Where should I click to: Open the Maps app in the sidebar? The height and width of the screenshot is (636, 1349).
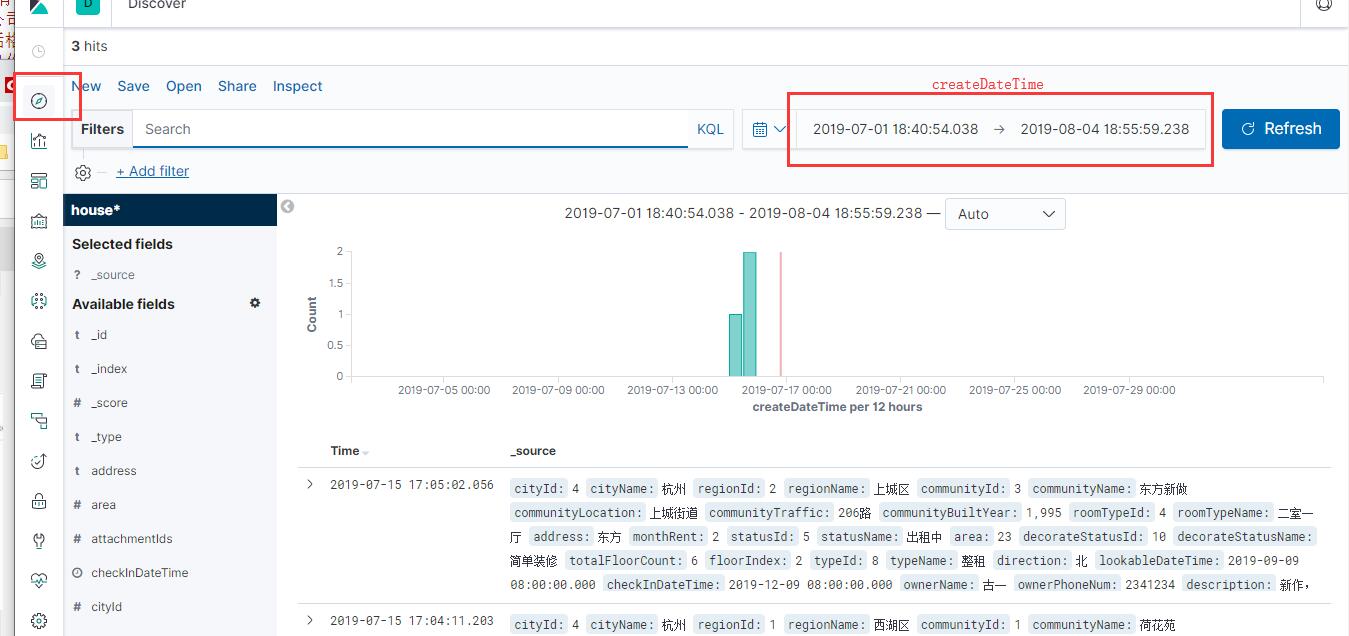(x=39, y=260)
